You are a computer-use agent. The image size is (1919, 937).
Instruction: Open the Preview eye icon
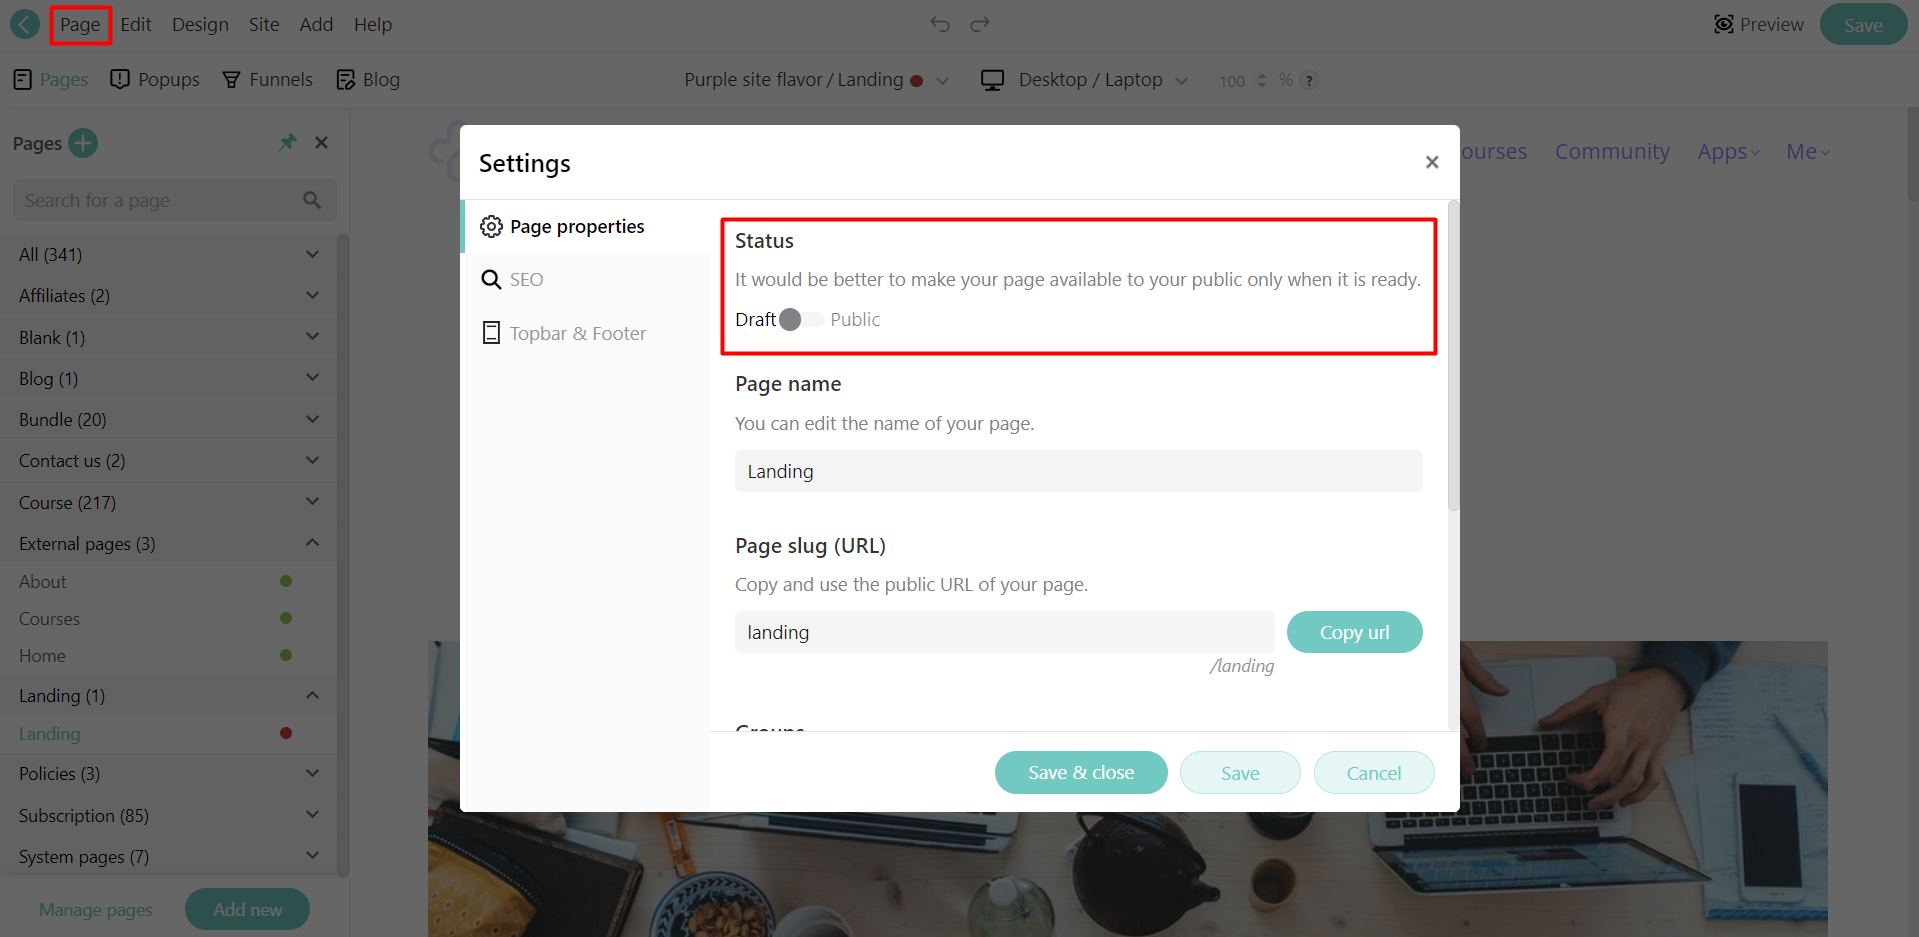pos(1725,23)
